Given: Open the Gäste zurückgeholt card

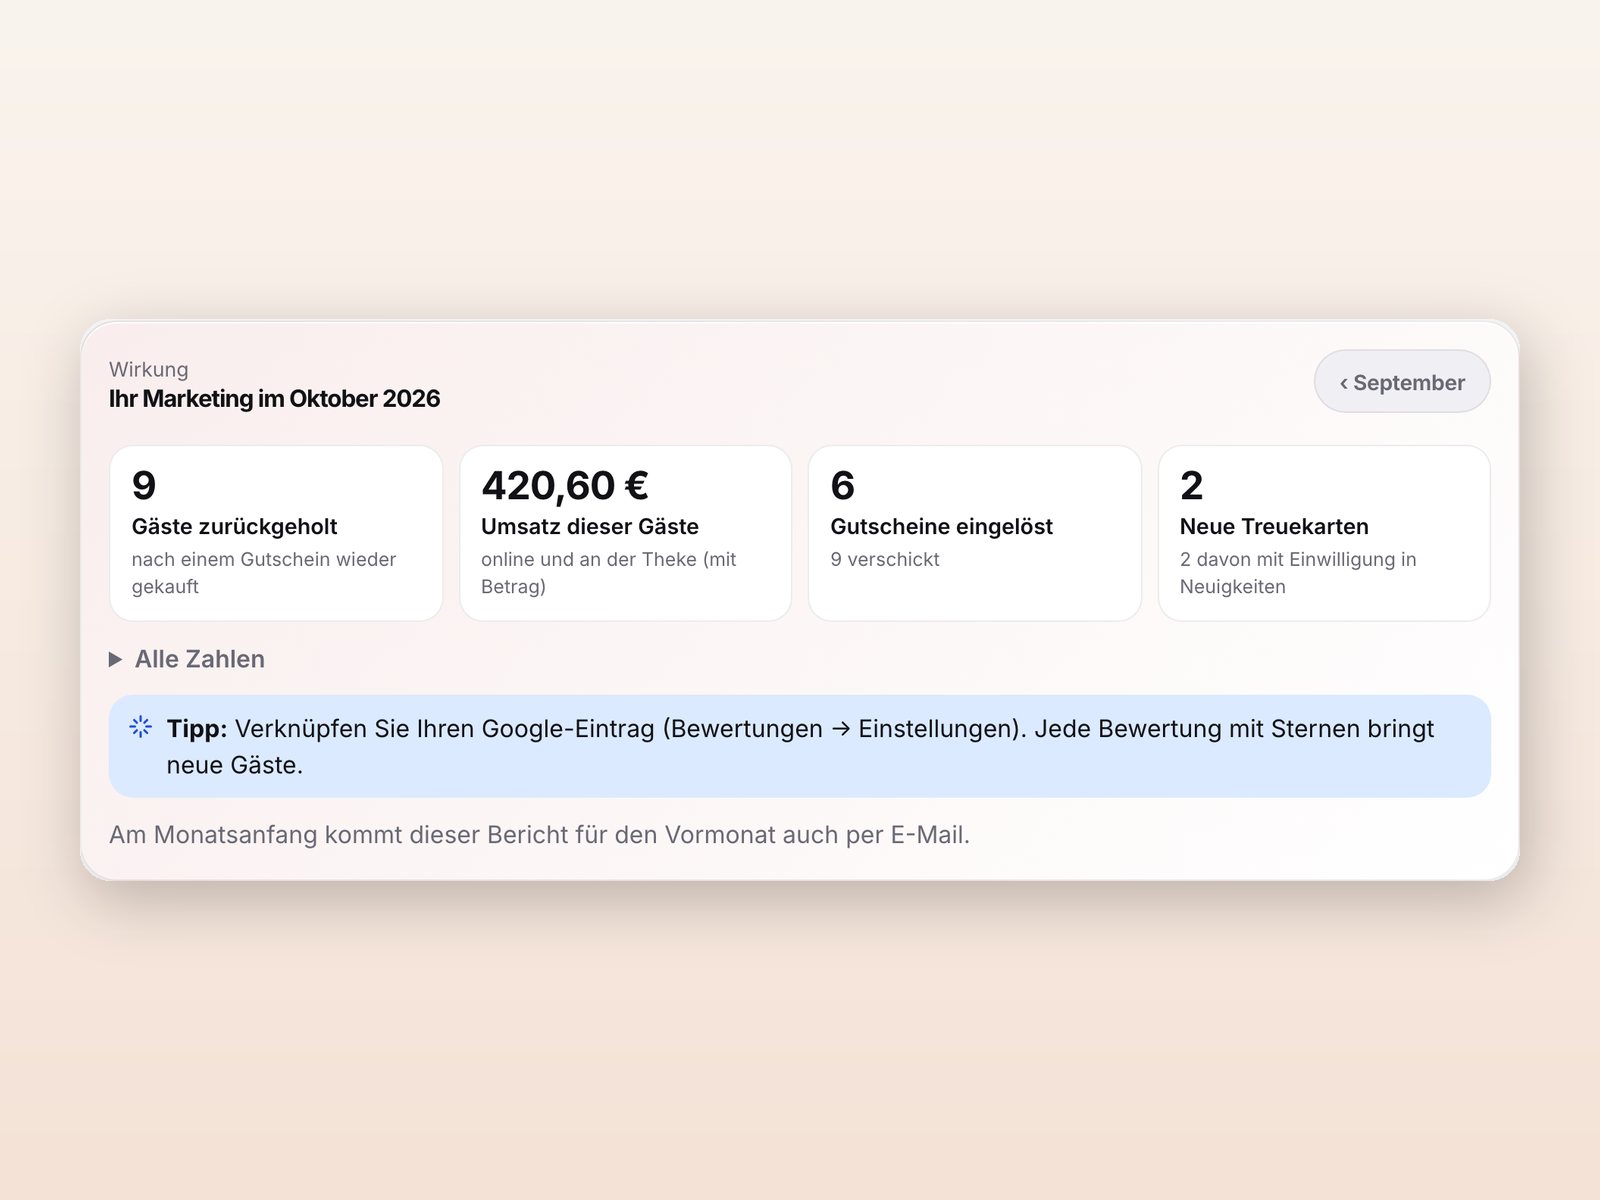Looking at the screenshot, I should tap(276, 533).
